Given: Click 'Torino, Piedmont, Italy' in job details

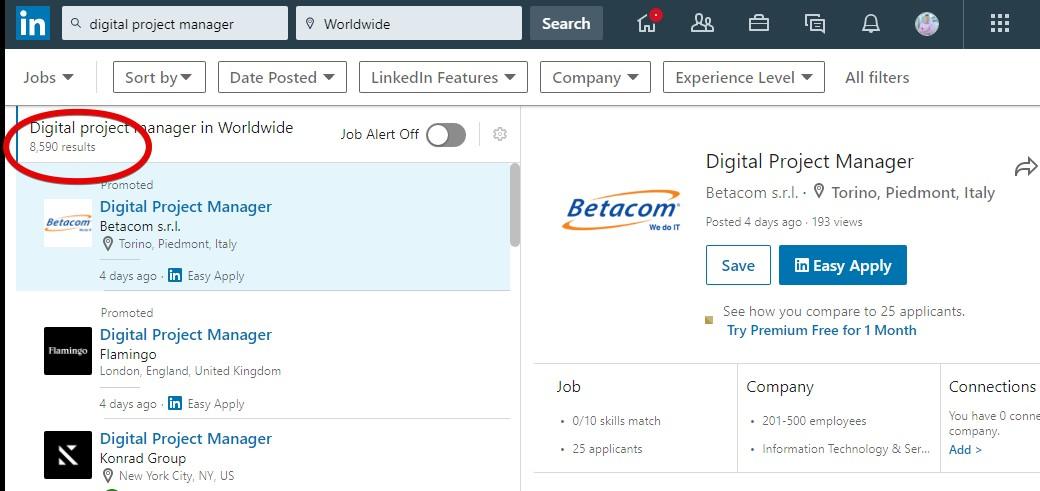Looking at the screenshot, I should coord(913,193).
